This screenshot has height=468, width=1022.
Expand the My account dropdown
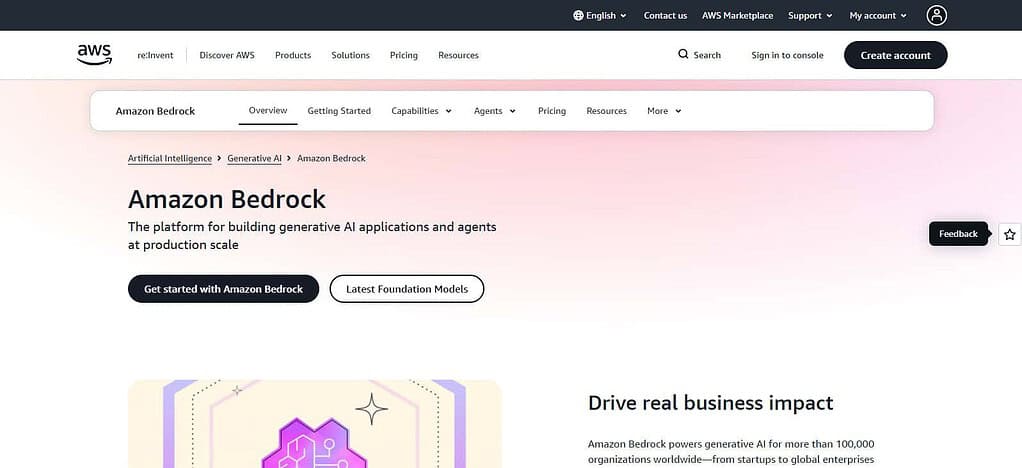(x=878, y=16)
